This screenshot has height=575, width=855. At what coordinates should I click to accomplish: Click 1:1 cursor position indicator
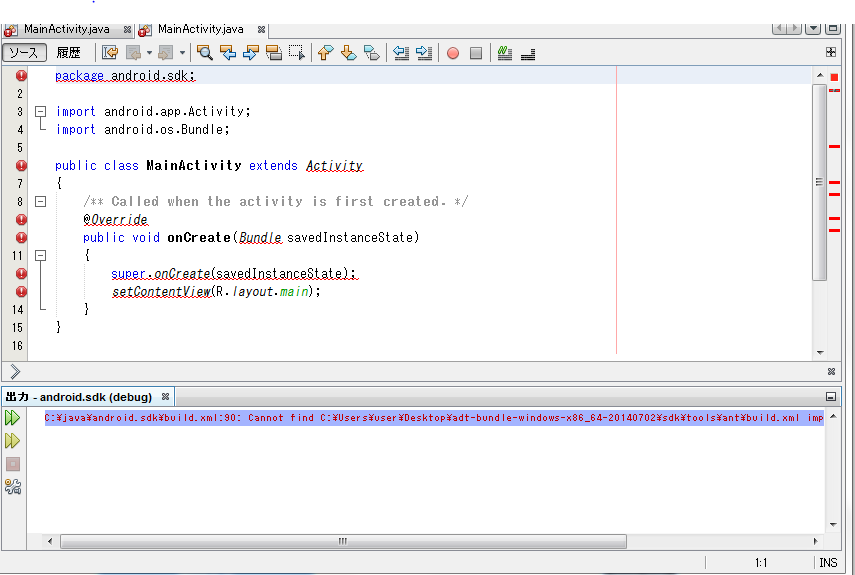[x=761, y=562]
